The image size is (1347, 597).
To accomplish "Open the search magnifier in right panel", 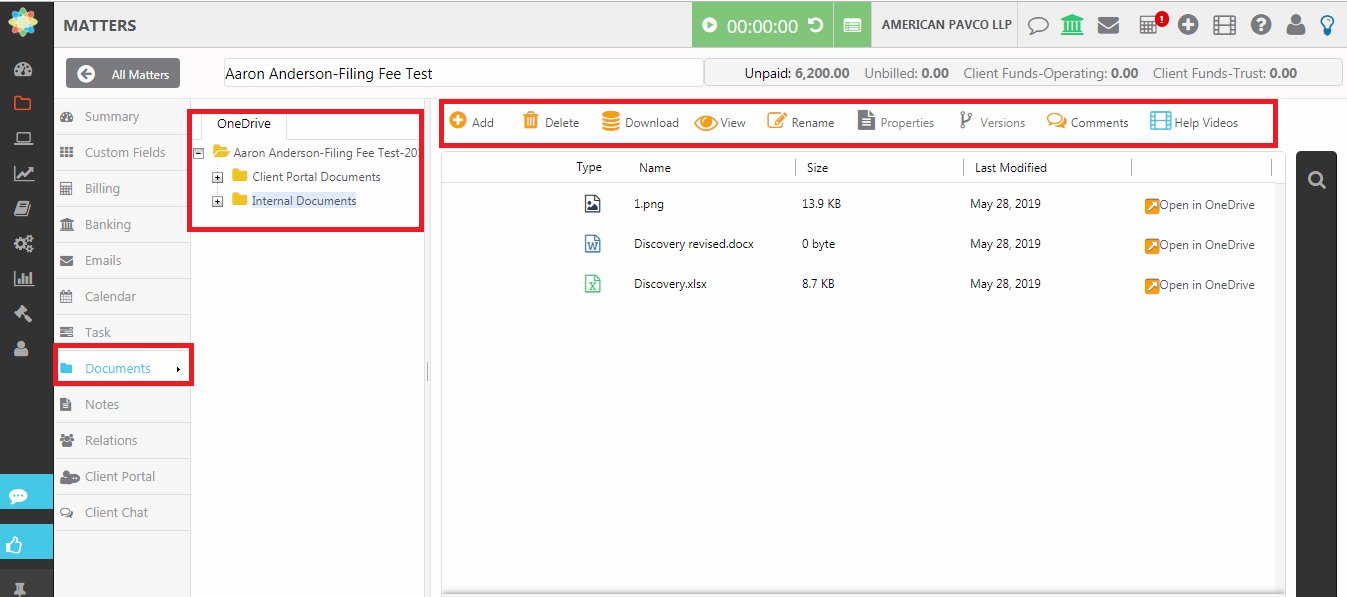I will pos(1317,180).
